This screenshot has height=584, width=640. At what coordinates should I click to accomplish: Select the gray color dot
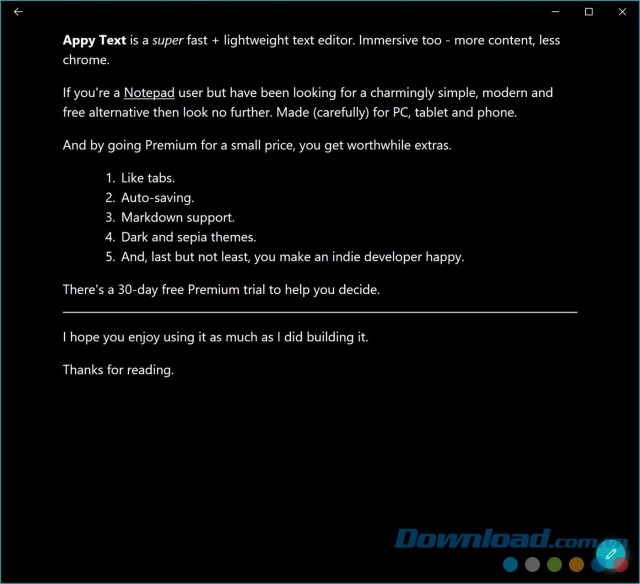[x=532, y=565]
